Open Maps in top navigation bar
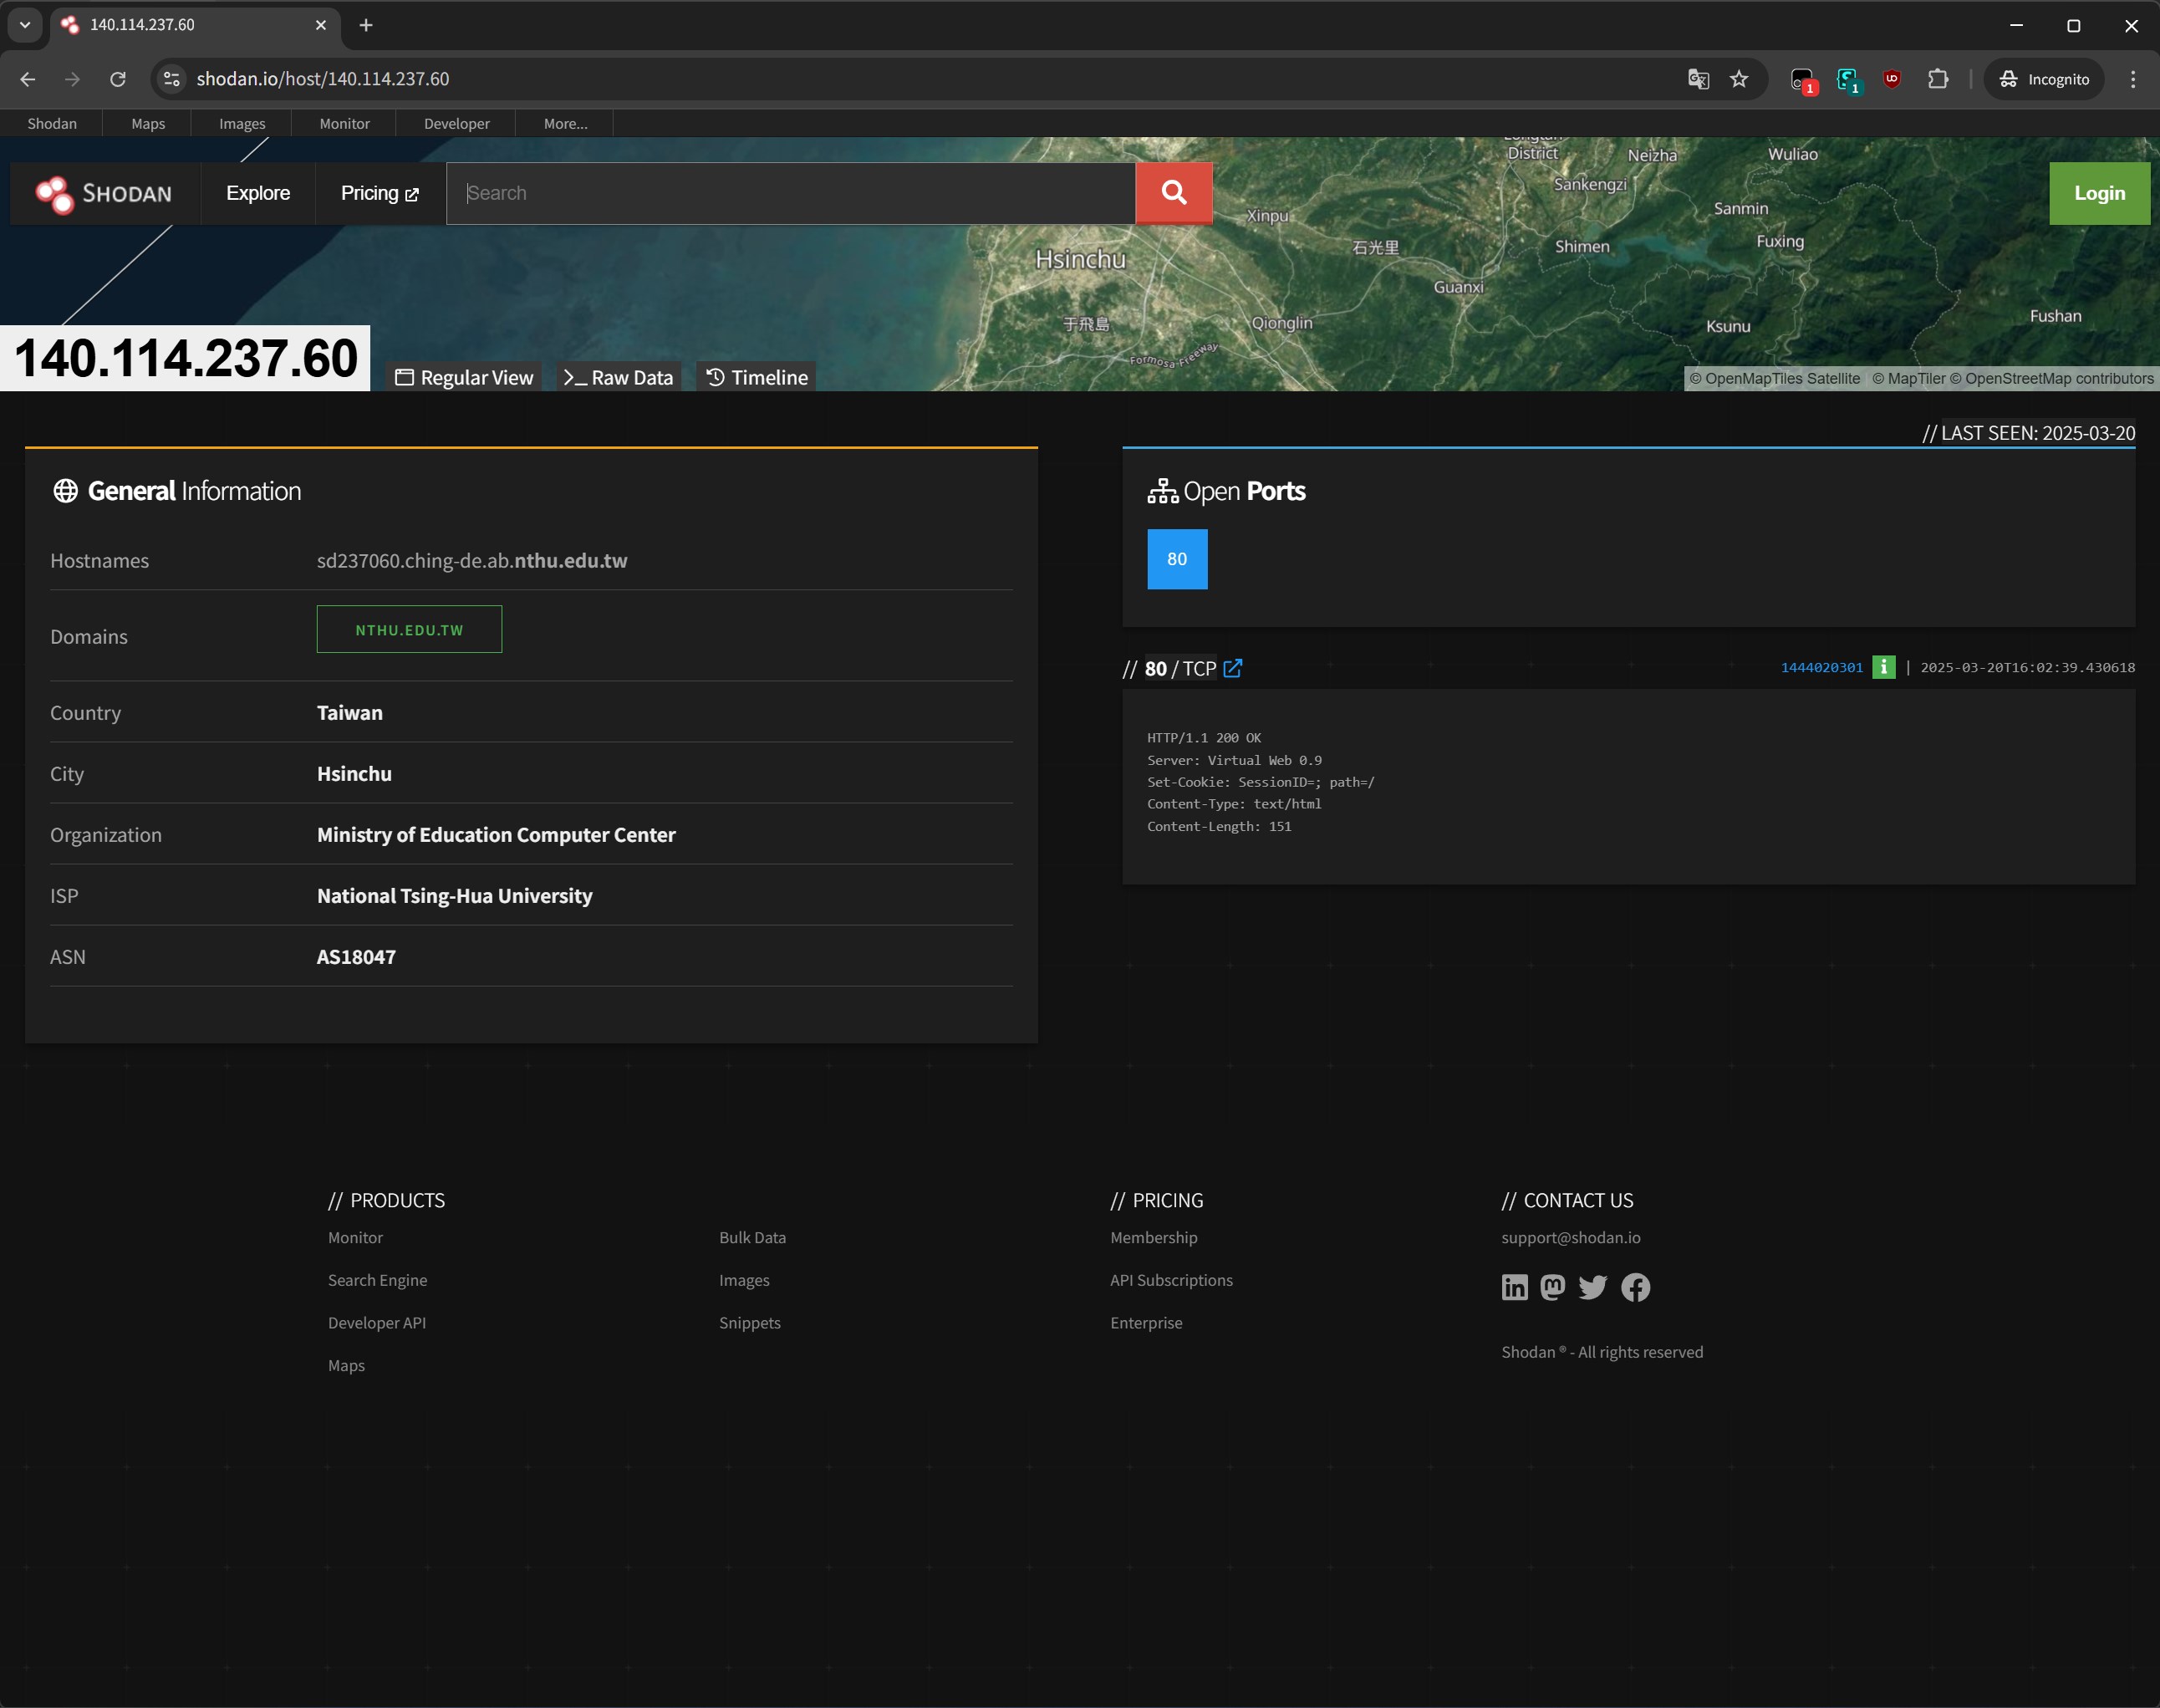2160x1708 pixels. pos(148,124)
